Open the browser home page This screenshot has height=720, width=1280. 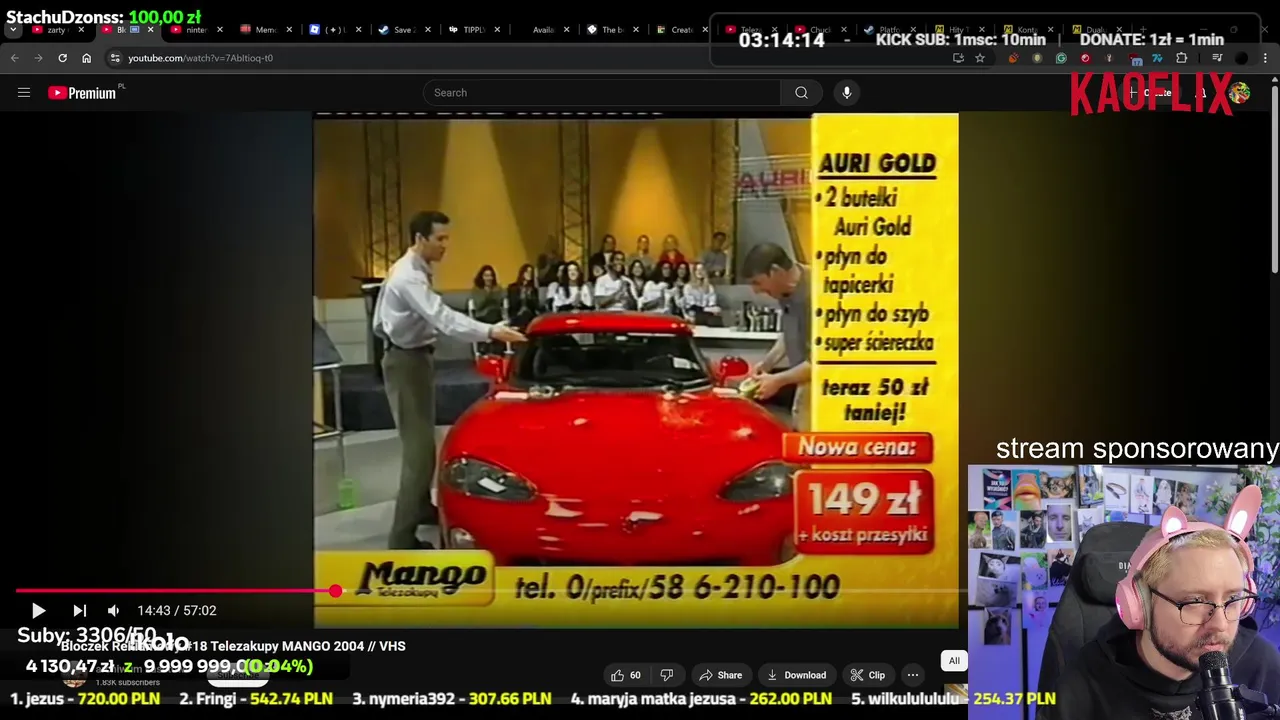click(x=87, y=58)
